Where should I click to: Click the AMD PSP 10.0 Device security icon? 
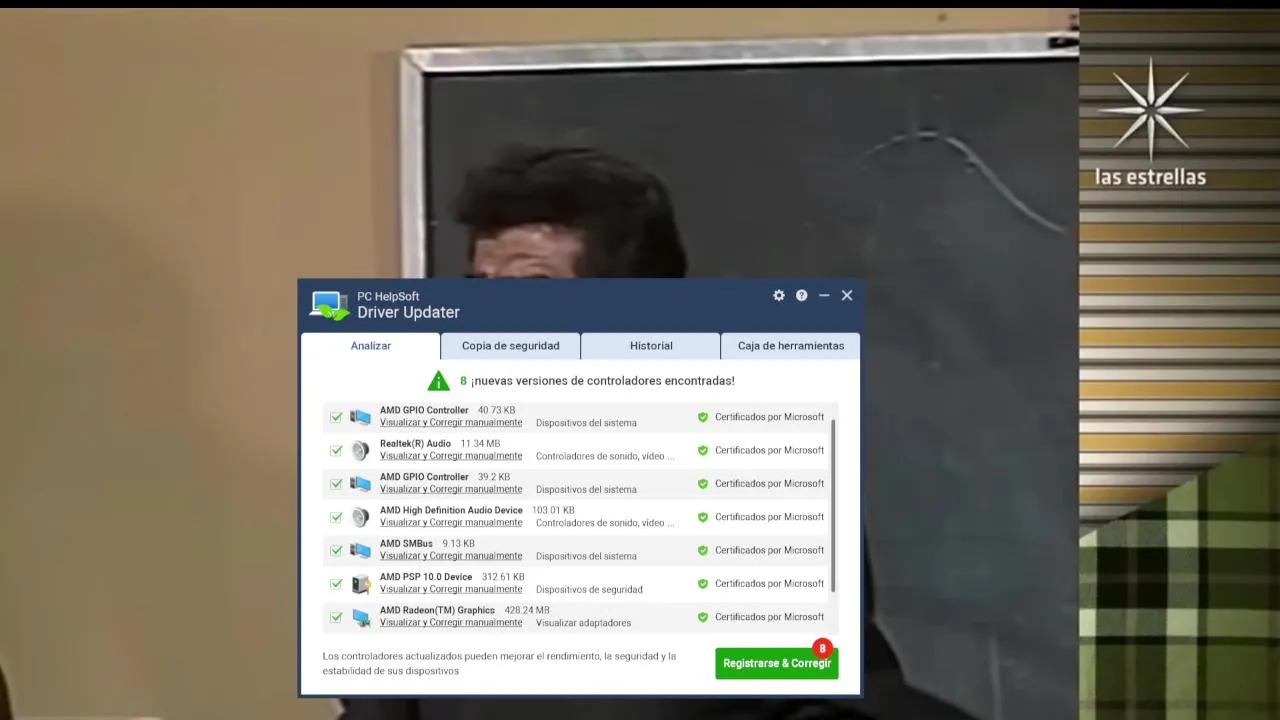360,584
